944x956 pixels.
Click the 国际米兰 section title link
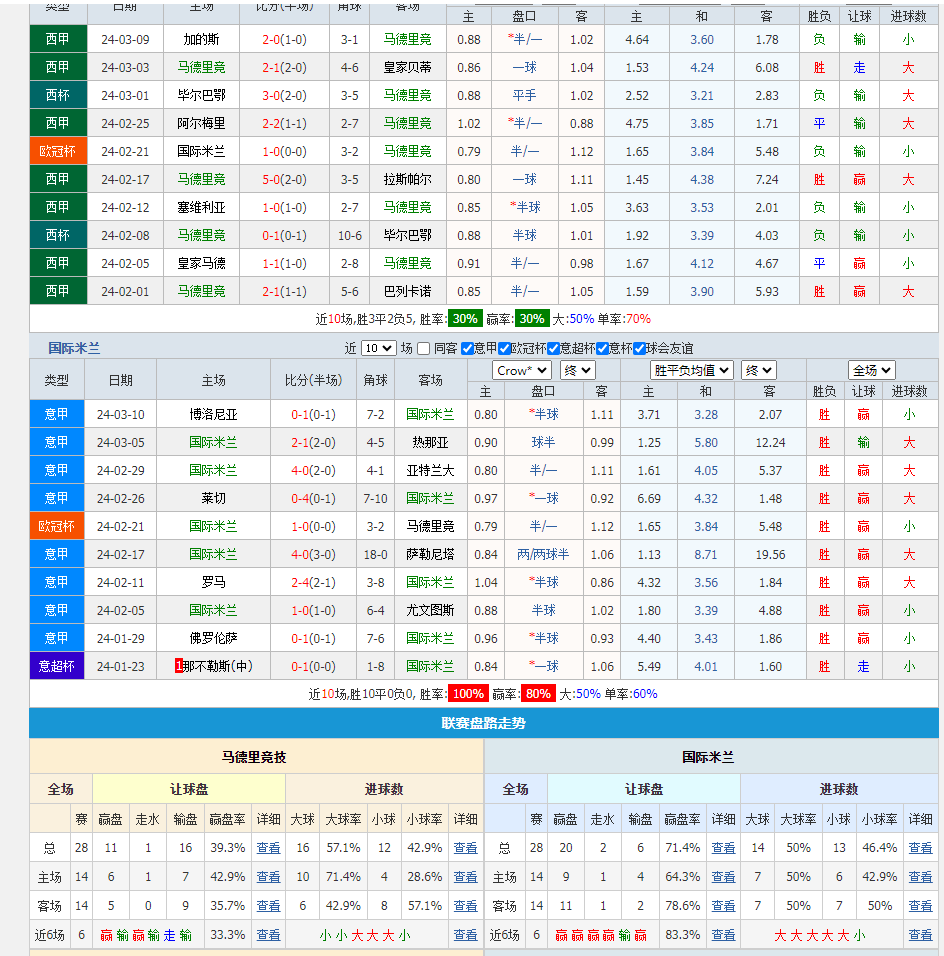pyautogui.click(x=75, y=349)
